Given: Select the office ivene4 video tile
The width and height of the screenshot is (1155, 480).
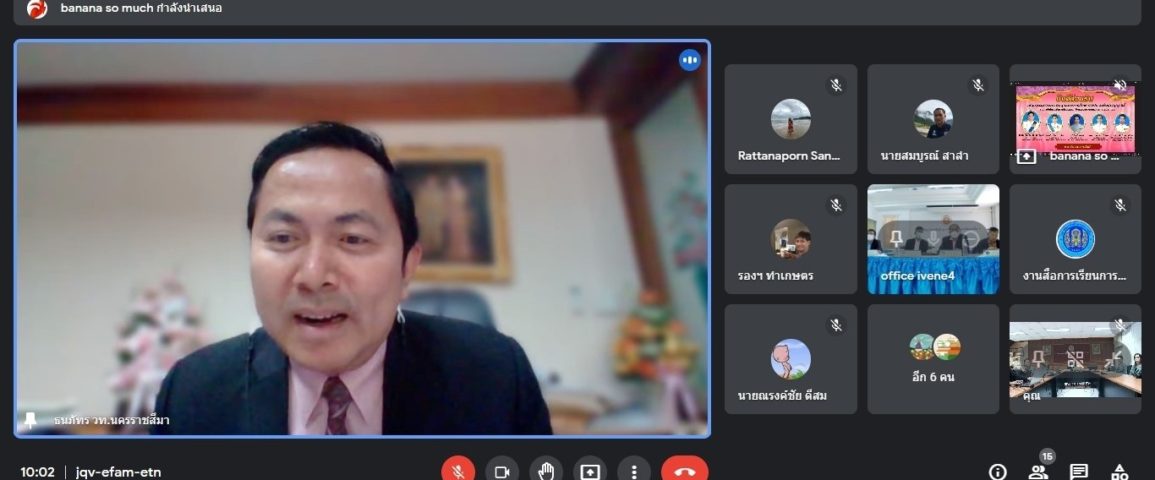Looking at the screenshot, I should click(x=933, y=239).
